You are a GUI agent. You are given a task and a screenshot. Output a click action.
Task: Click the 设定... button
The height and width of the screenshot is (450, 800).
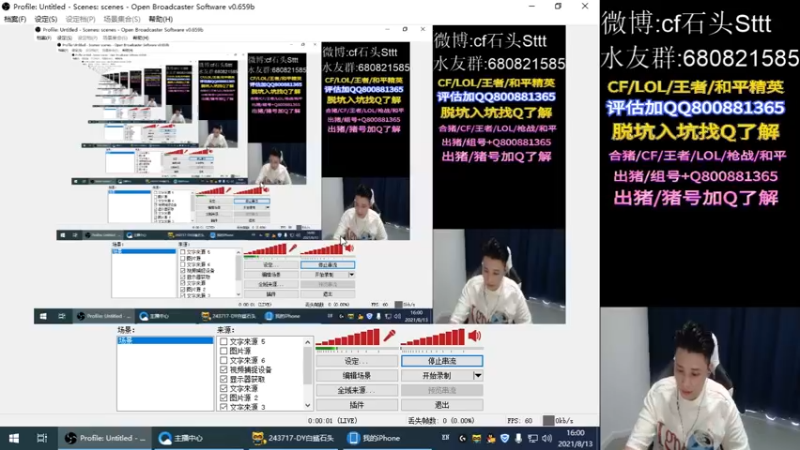[357, 361]
